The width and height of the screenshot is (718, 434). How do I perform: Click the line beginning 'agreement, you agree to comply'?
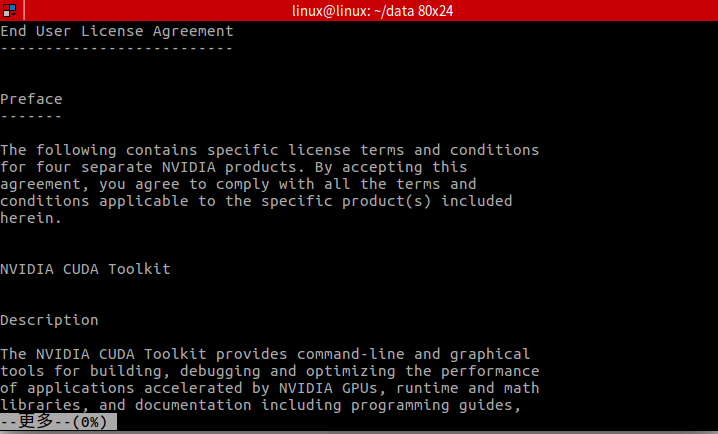coord(238,184)
